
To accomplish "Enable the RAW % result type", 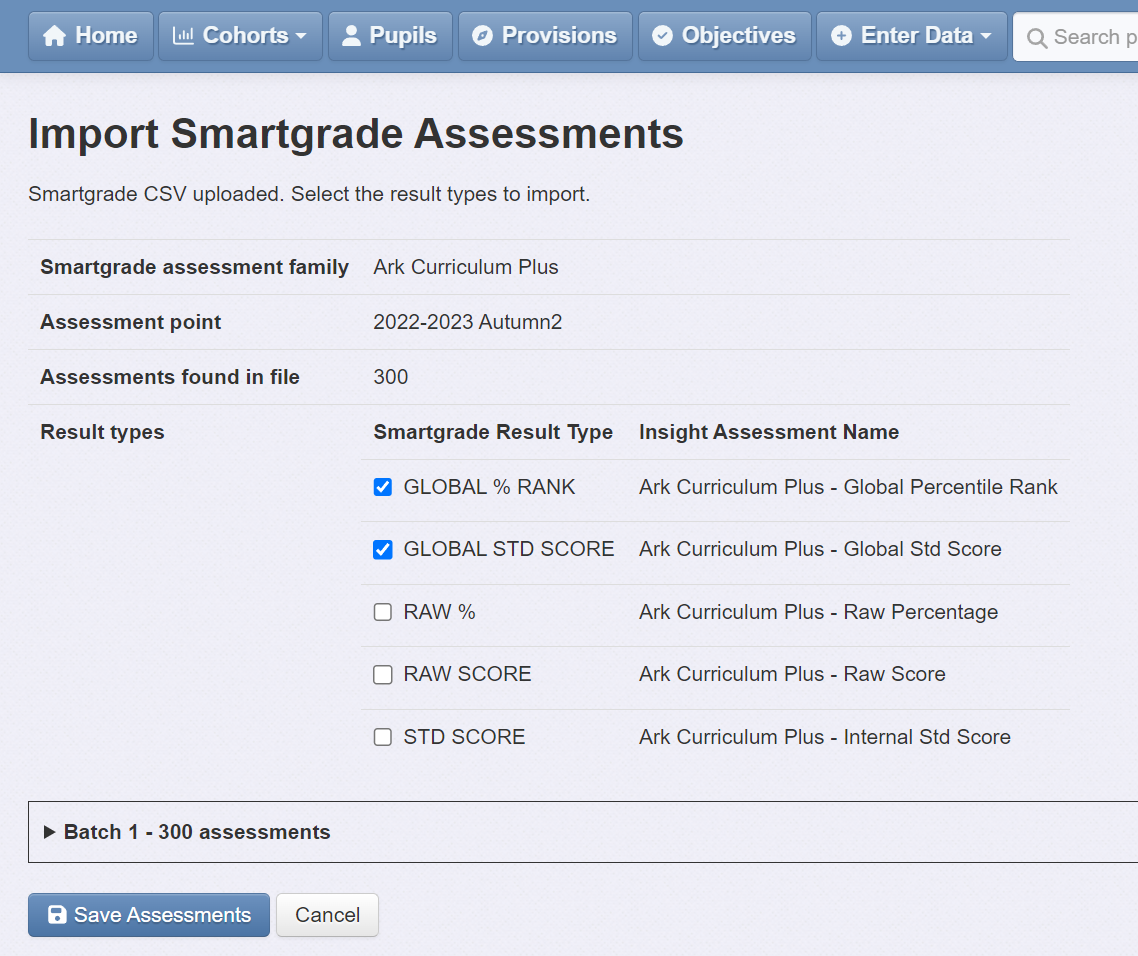I will click(382, 612).
